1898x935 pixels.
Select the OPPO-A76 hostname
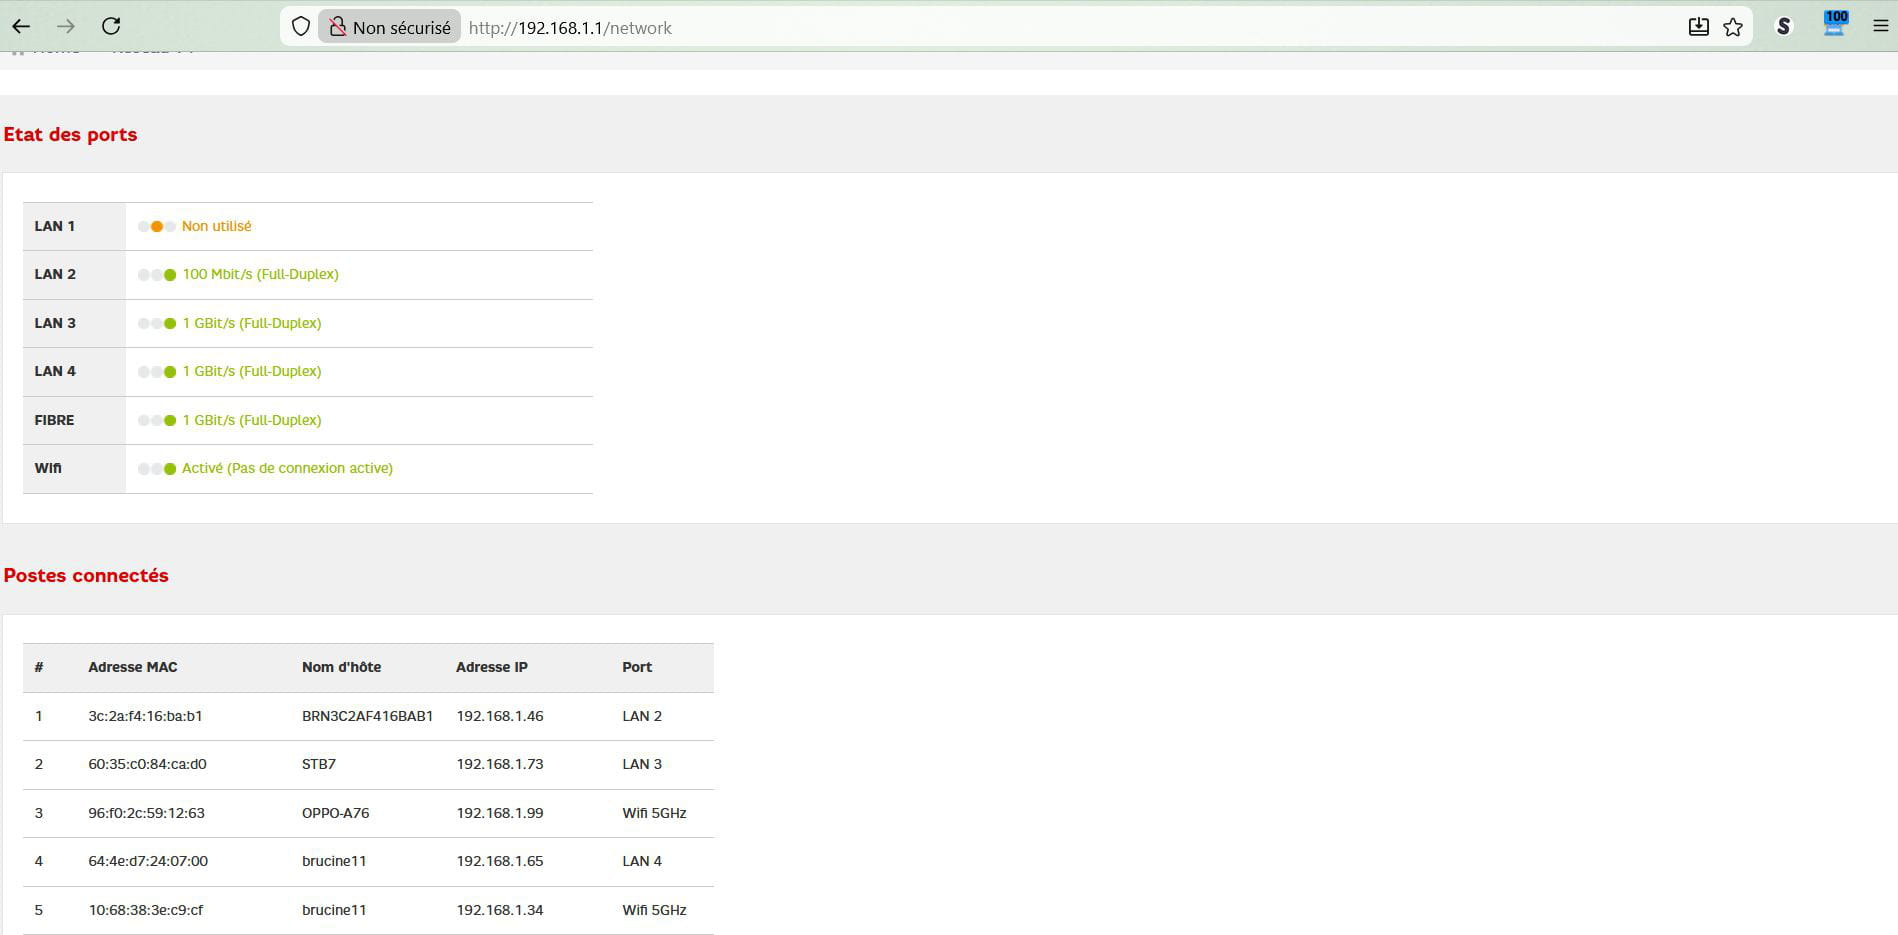click(335, 813)
